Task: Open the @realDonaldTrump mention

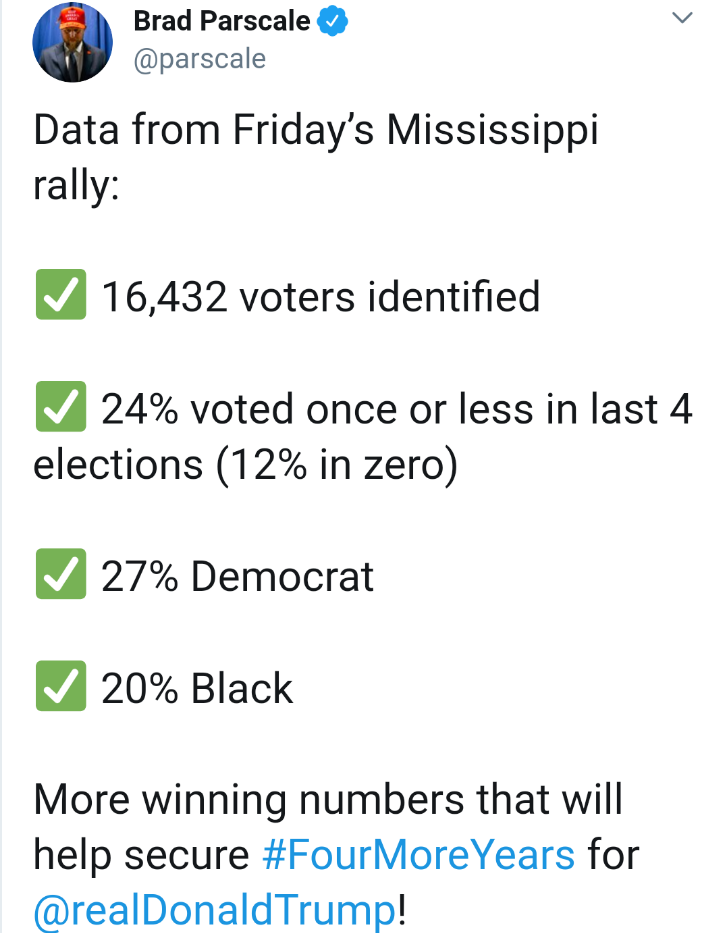Action: coord(215,910)
